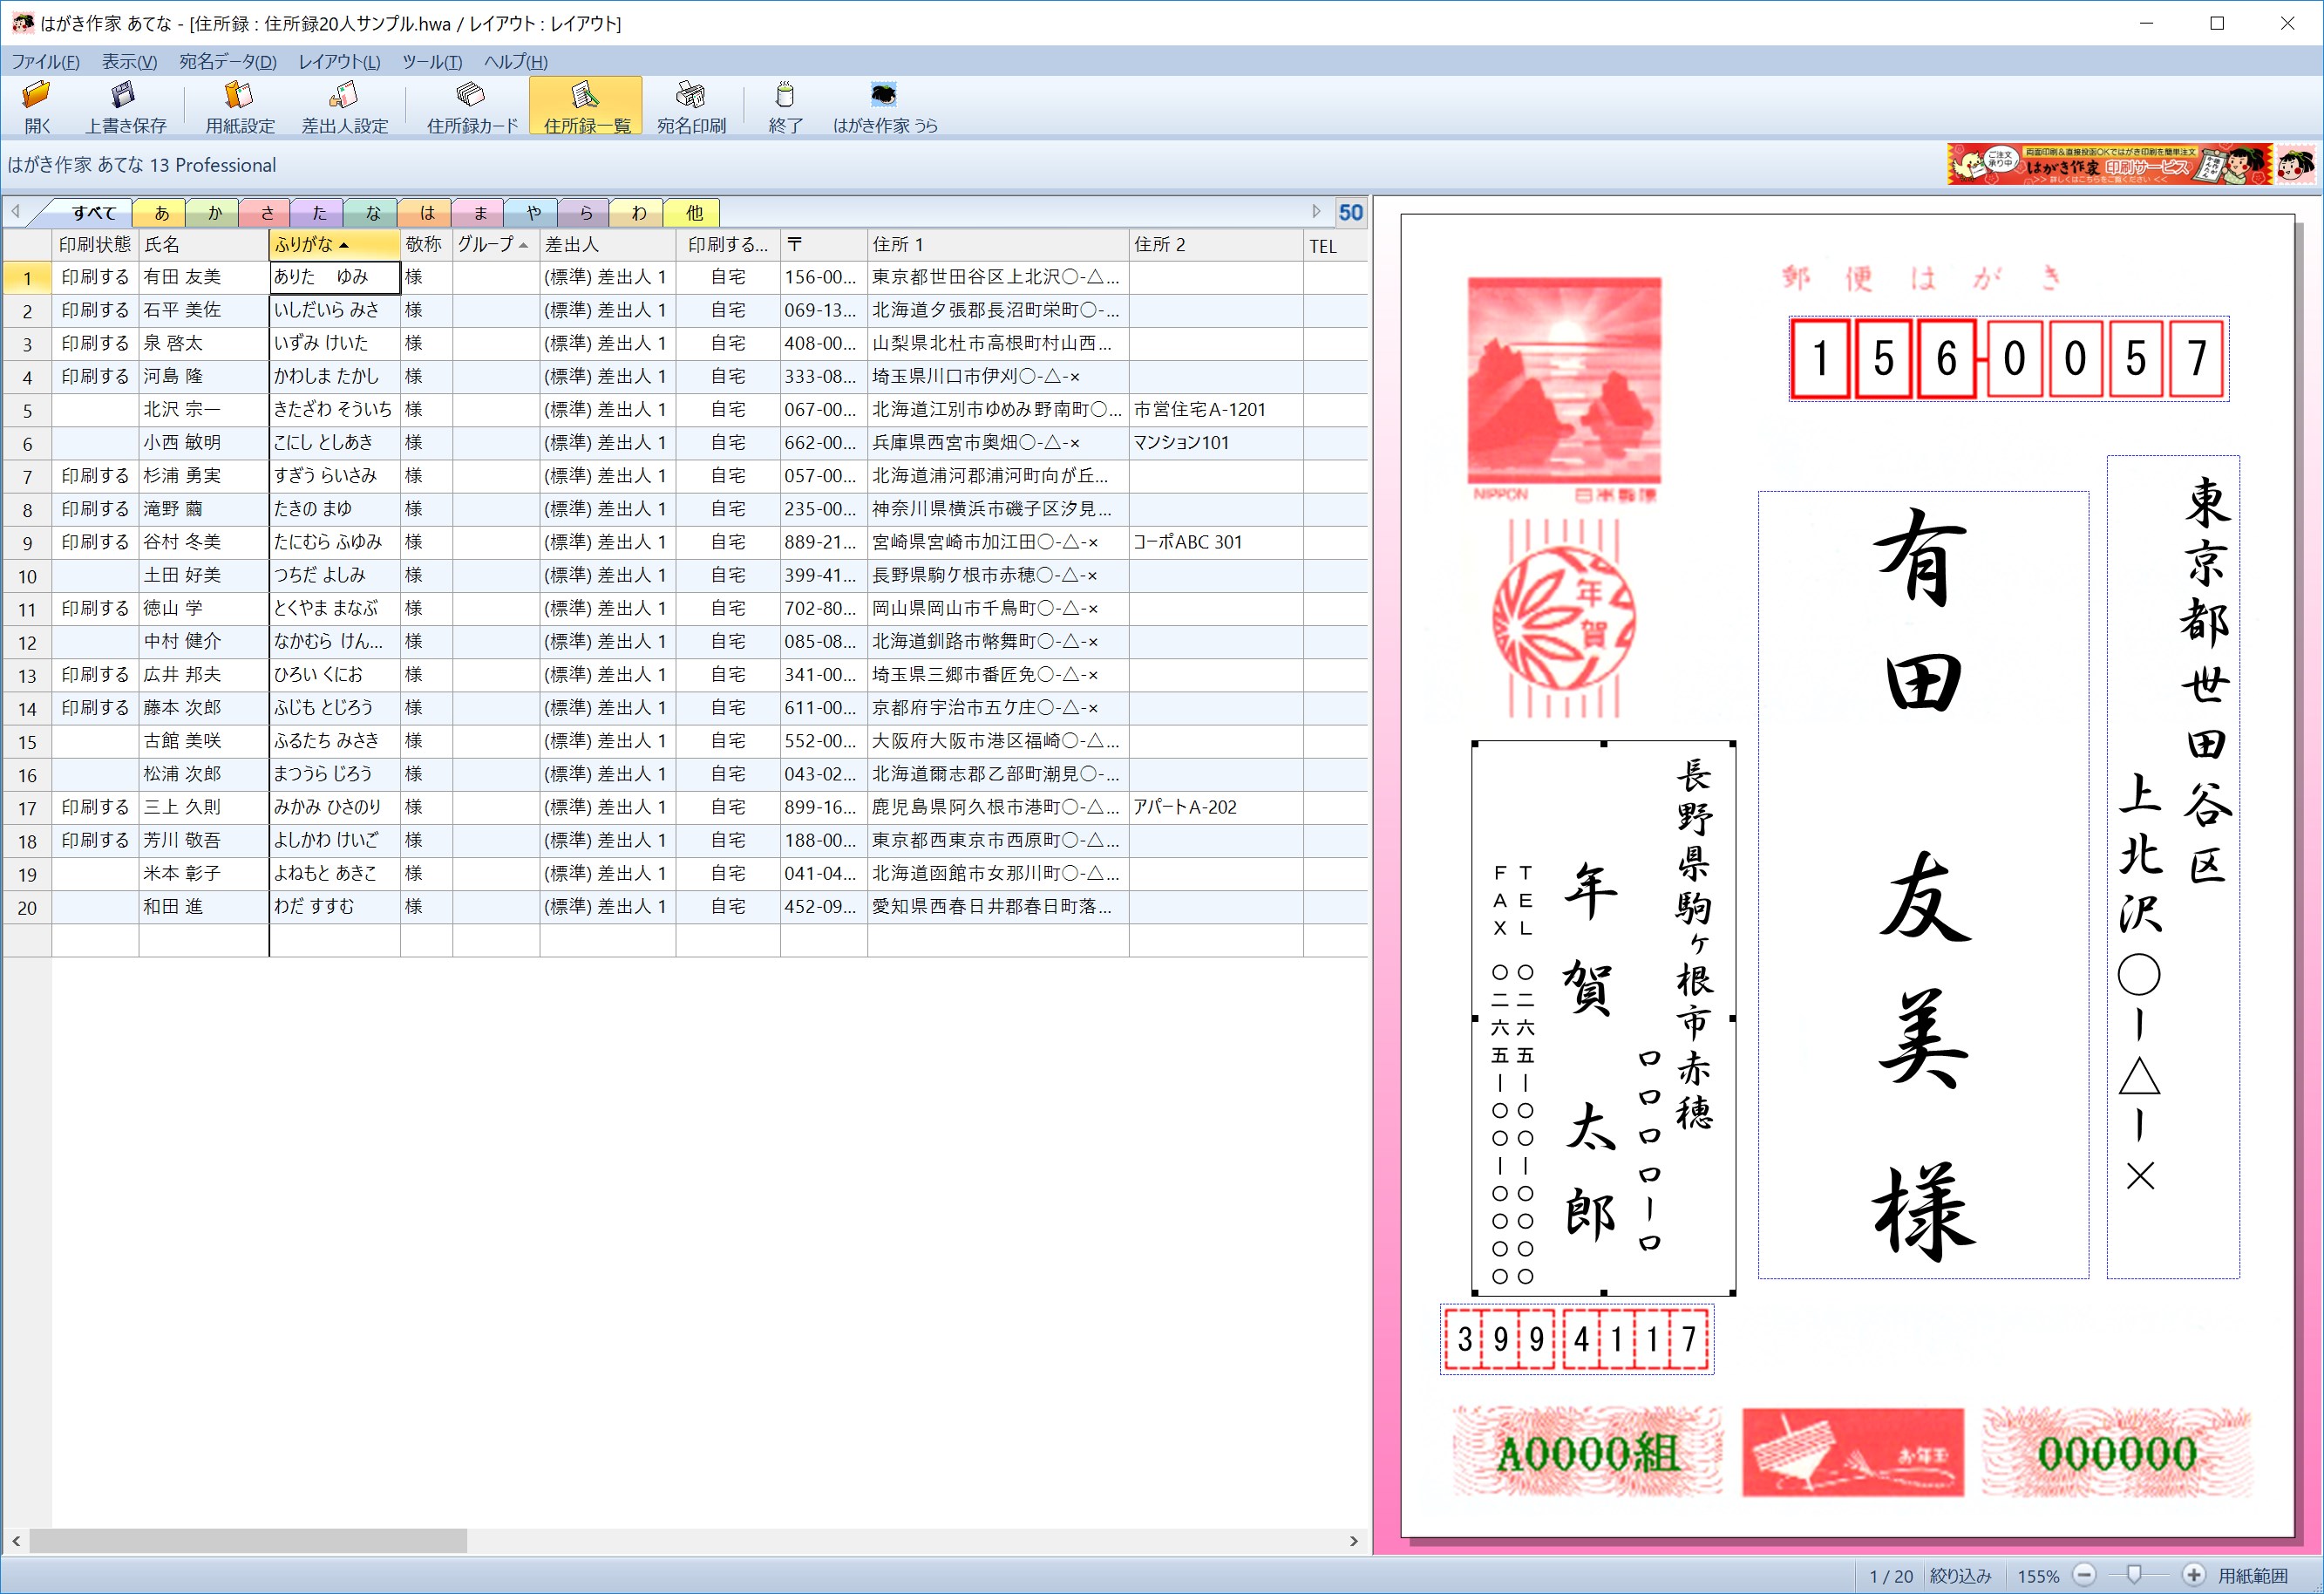The width and height of the screenshot is (2324, 1594).
Task: Select the さ index tab
Action: 266,213
